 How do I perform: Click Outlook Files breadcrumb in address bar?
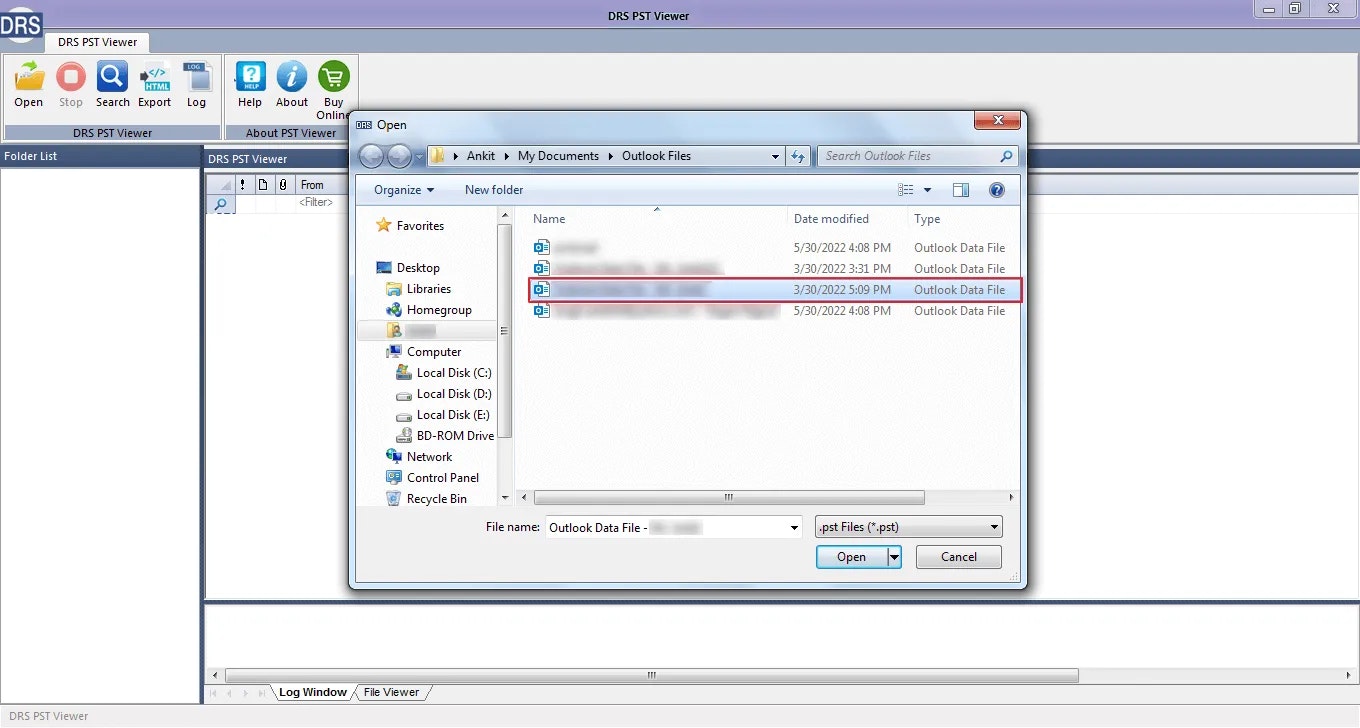point(656,156)
